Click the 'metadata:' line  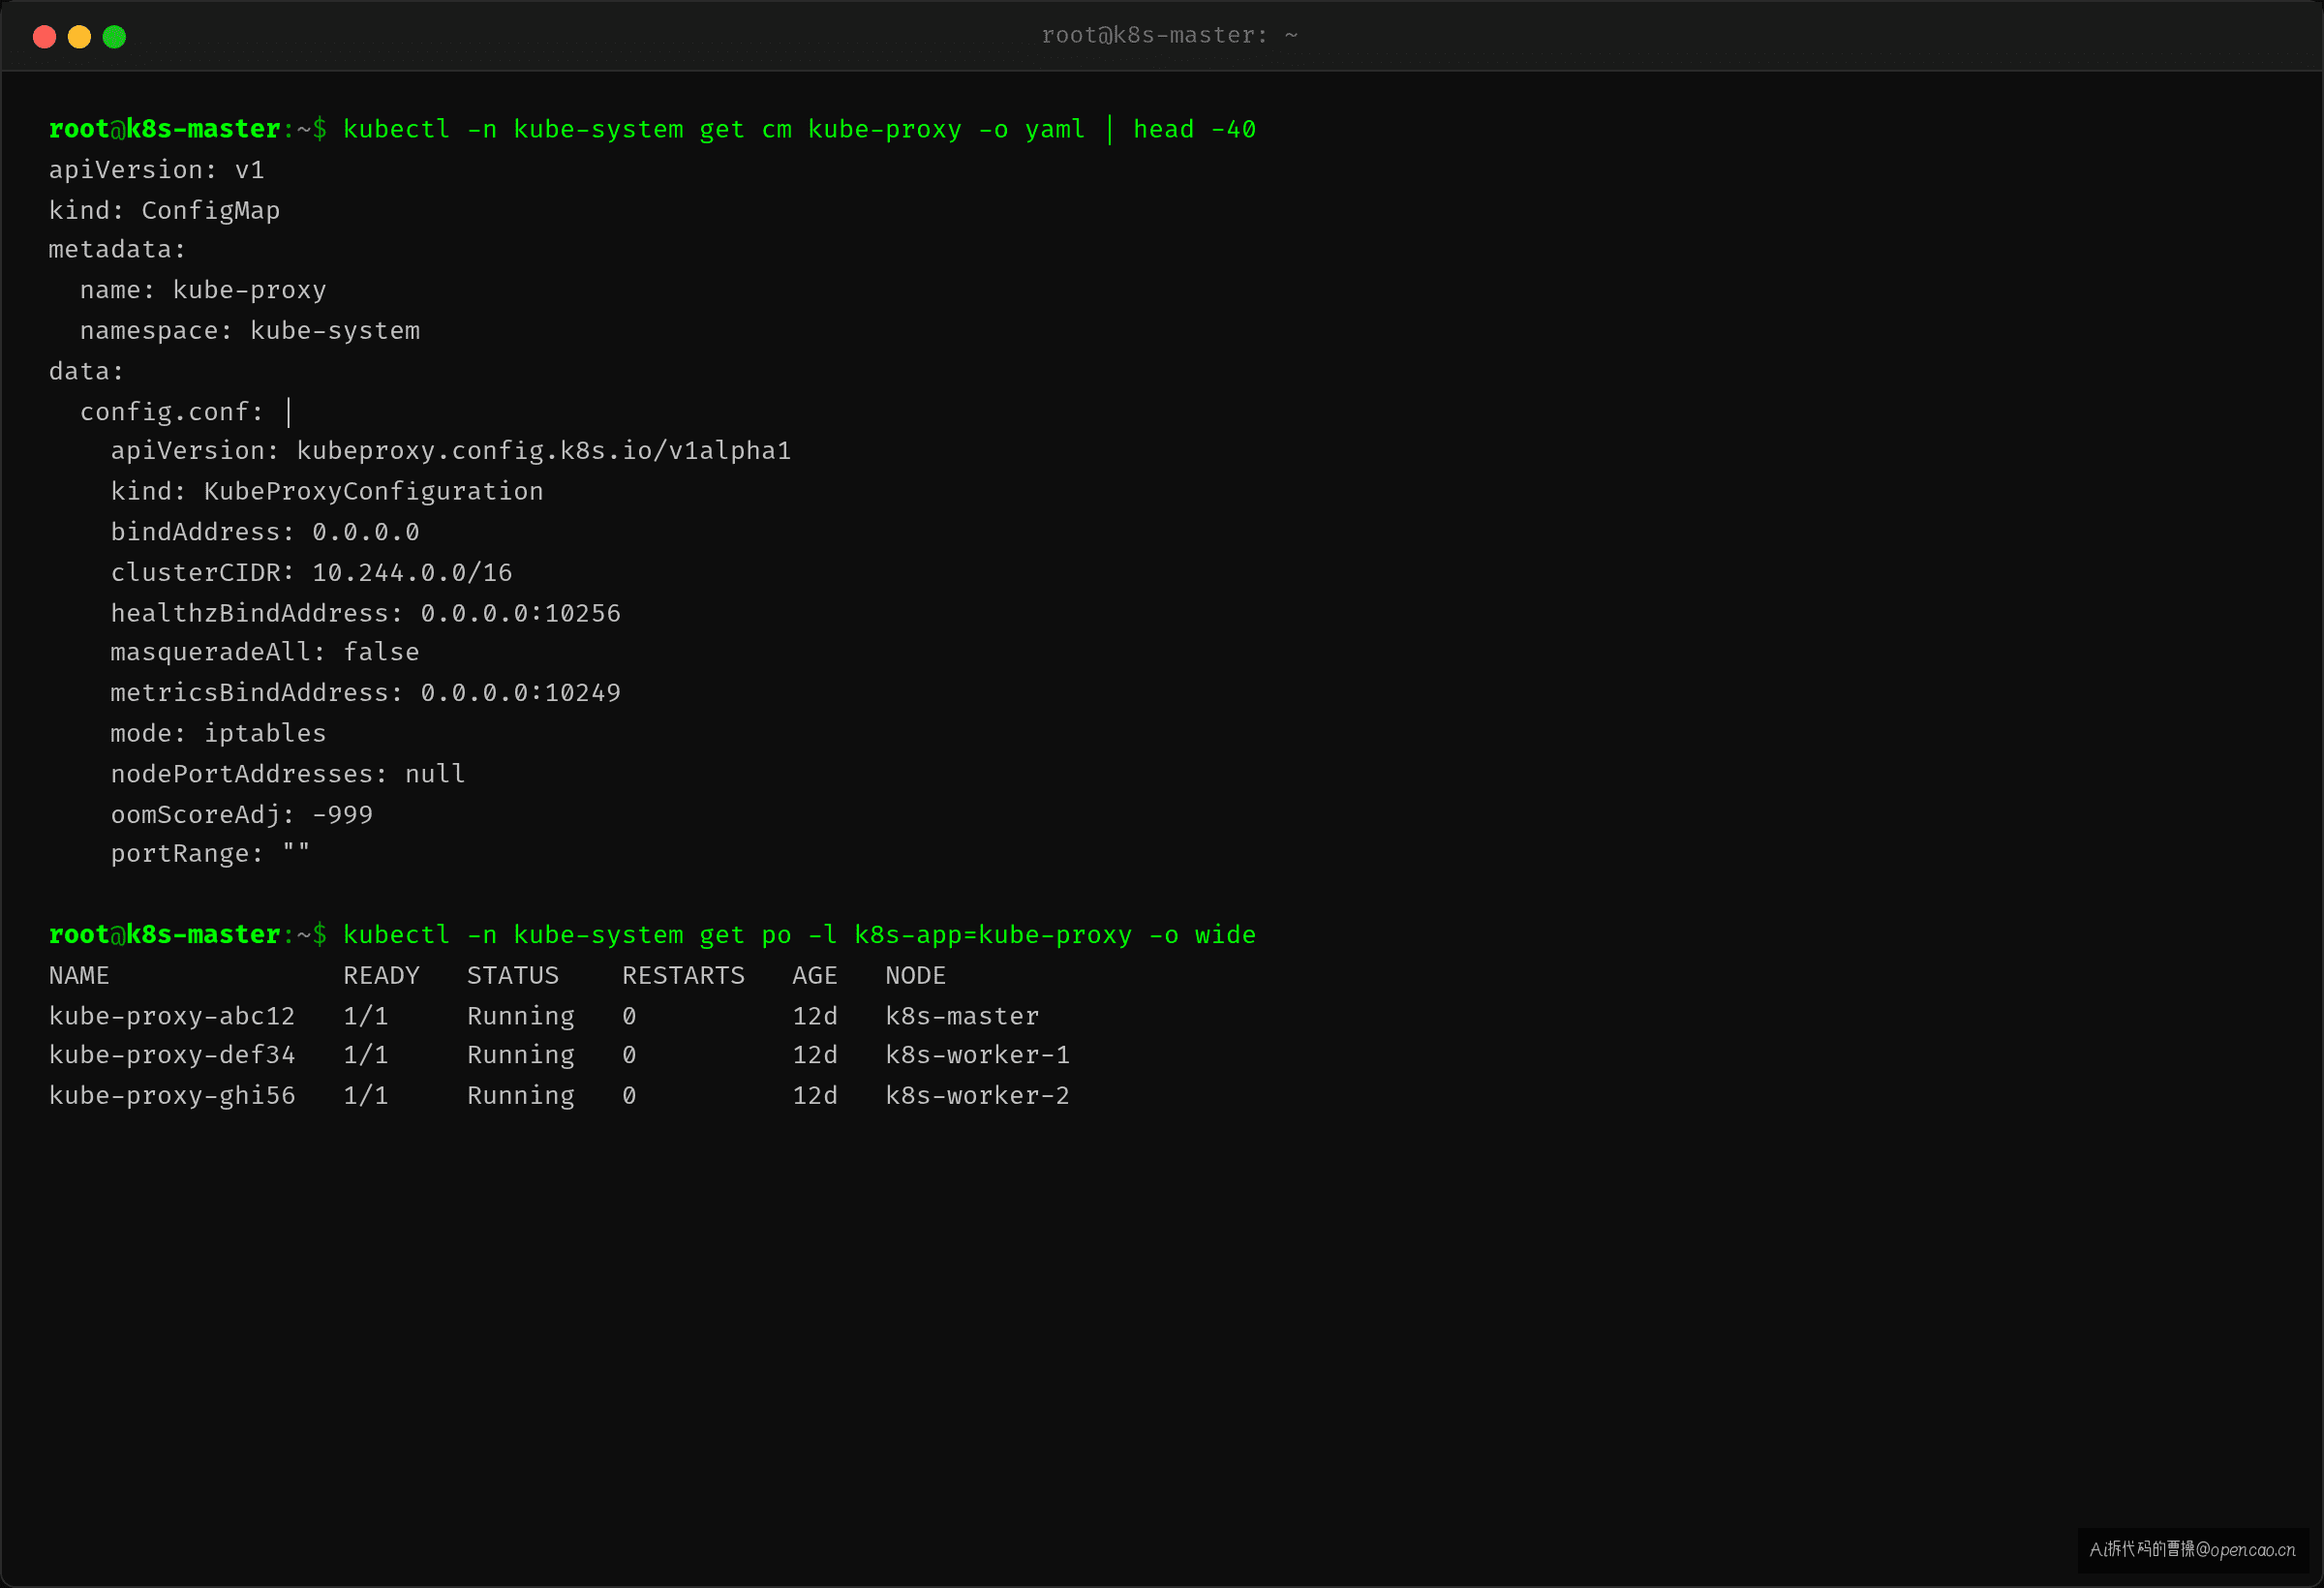point(118,250)
